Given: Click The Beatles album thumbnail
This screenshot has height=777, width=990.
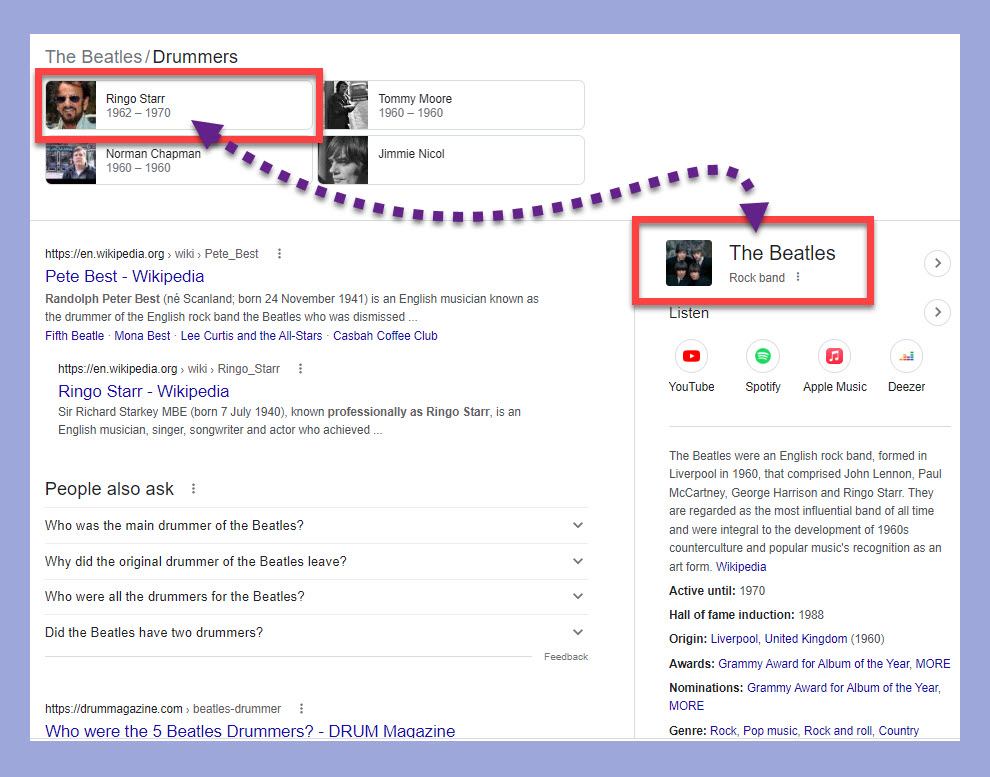Looking at the screenshot, I should 689,263.
